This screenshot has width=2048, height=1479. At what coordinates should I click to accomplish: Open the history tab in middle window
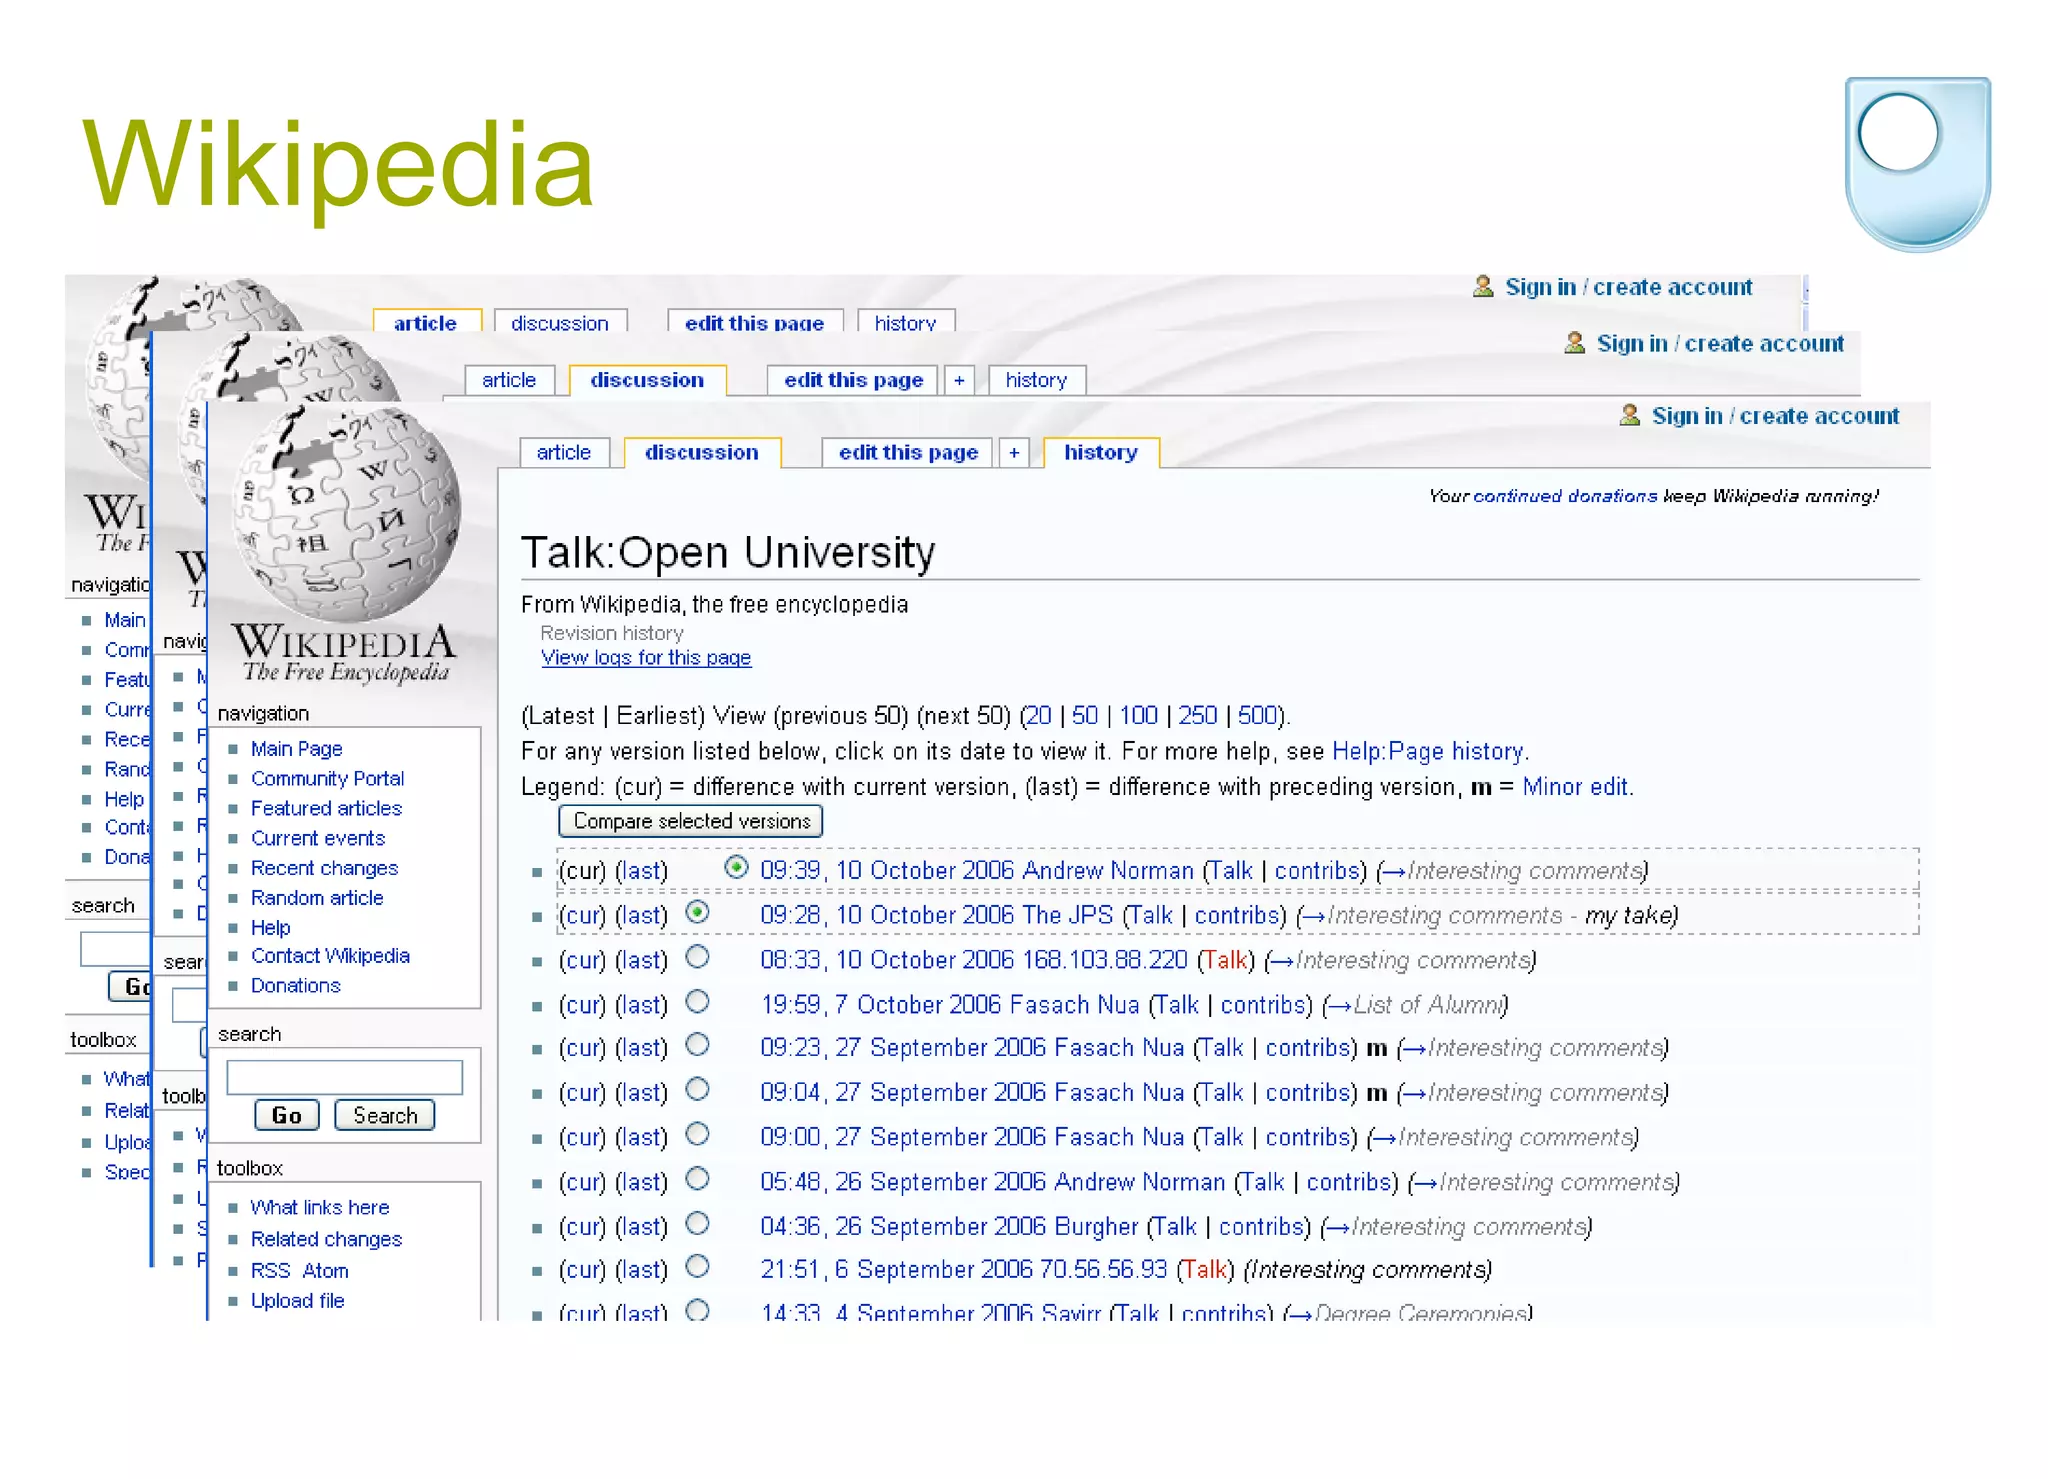click(1036, 380)
